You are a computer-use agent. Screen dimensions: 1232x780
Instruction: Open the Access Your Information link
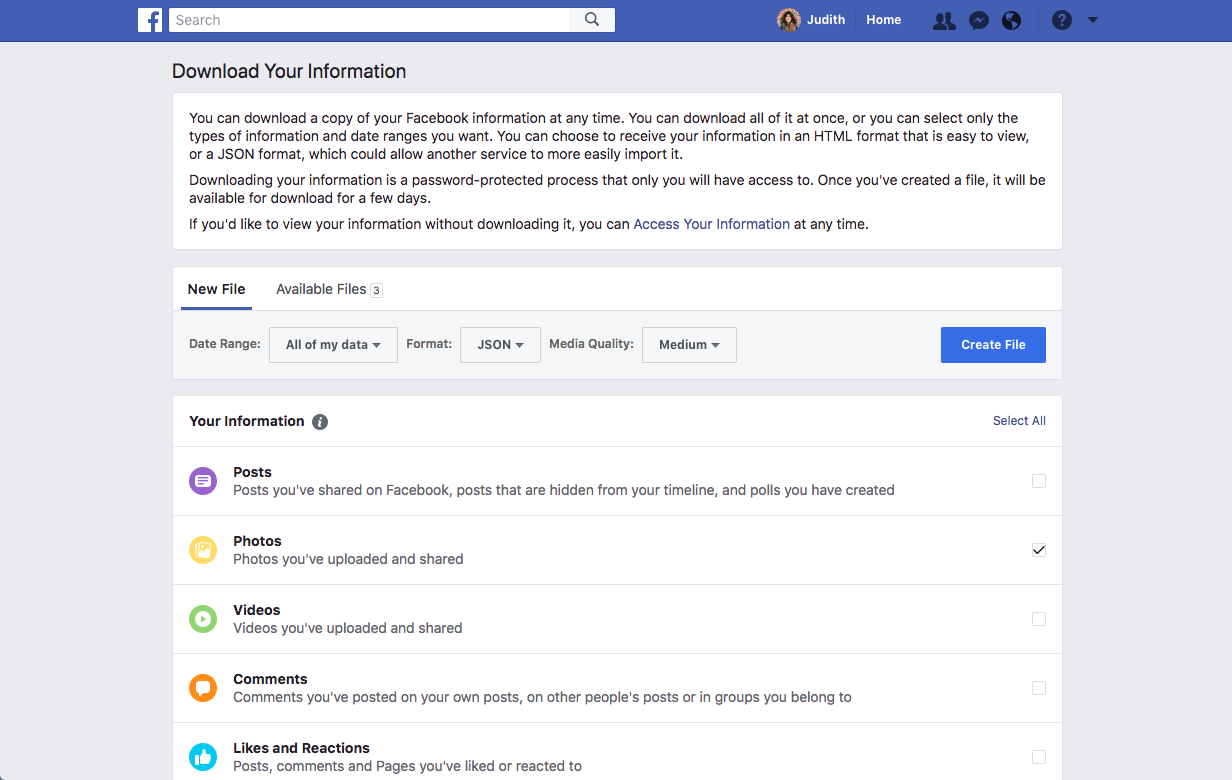(x=712, y=224)
